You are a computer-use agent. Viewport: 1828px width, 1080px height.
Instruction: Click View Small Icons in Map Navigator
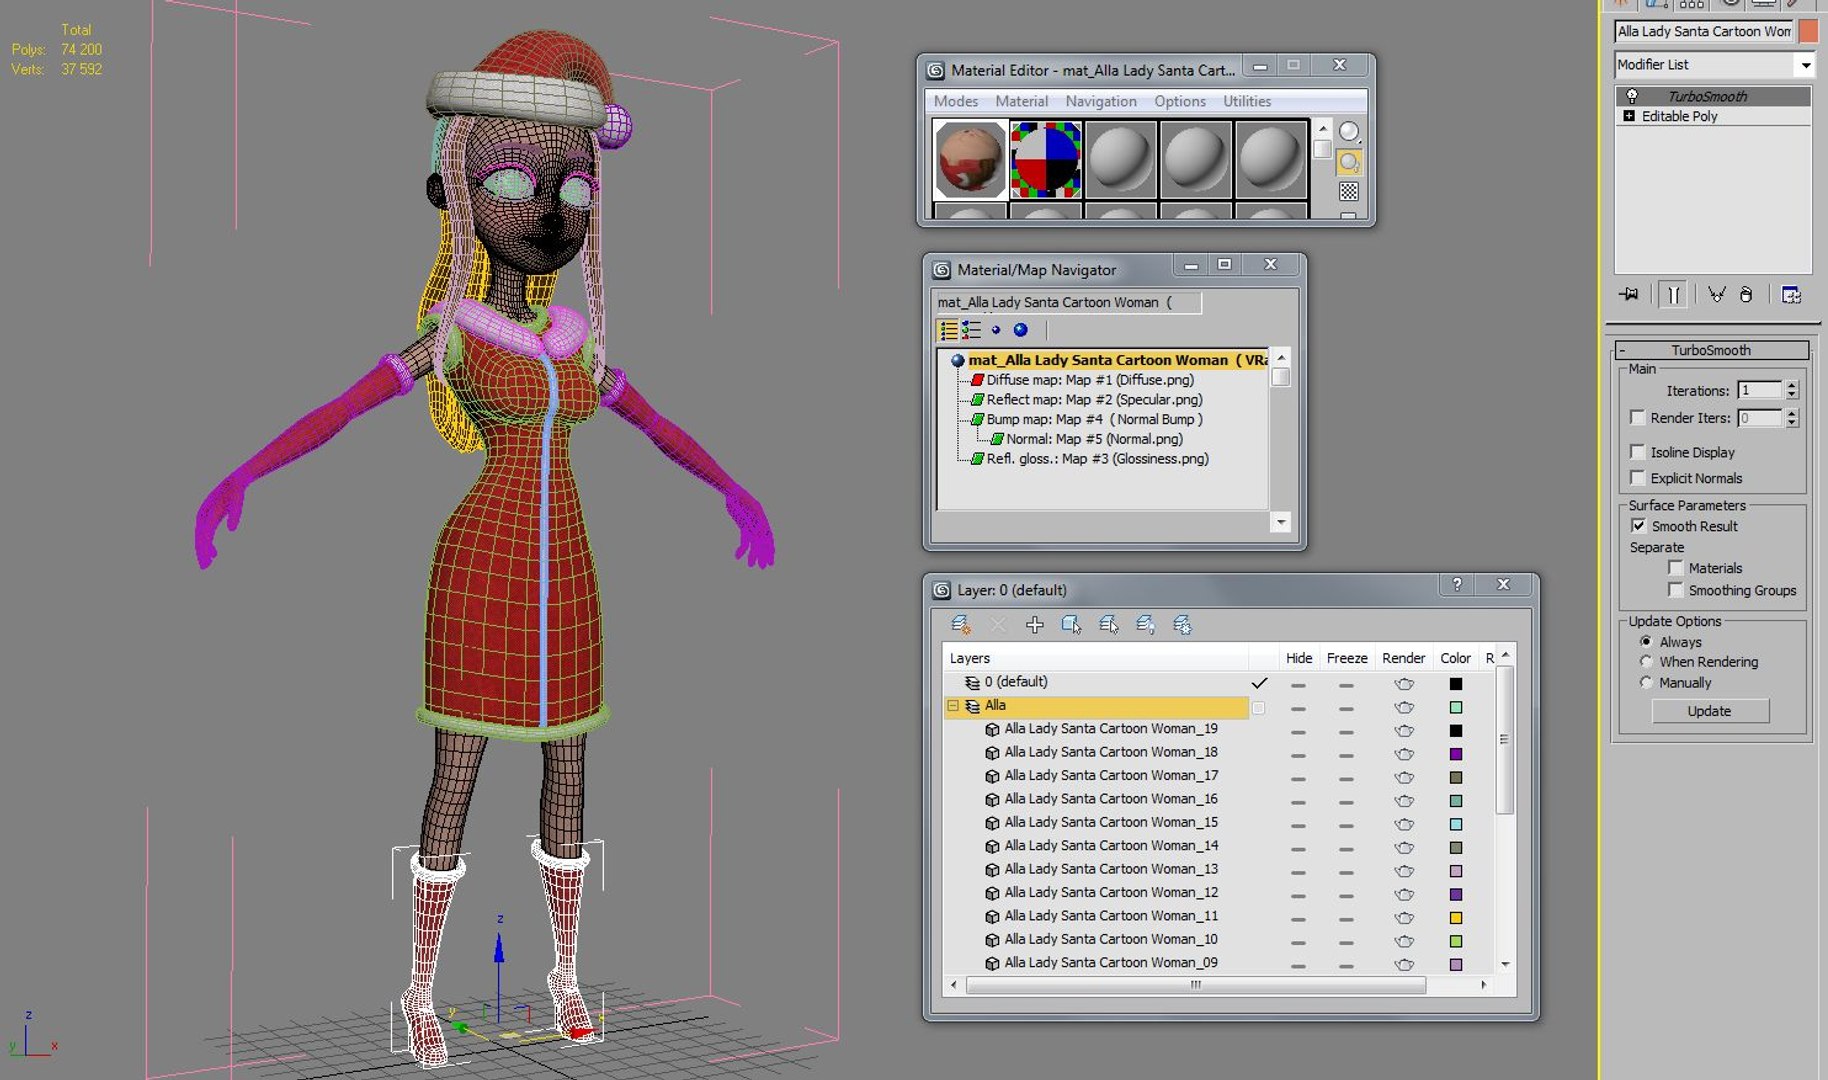coord(996,330)
